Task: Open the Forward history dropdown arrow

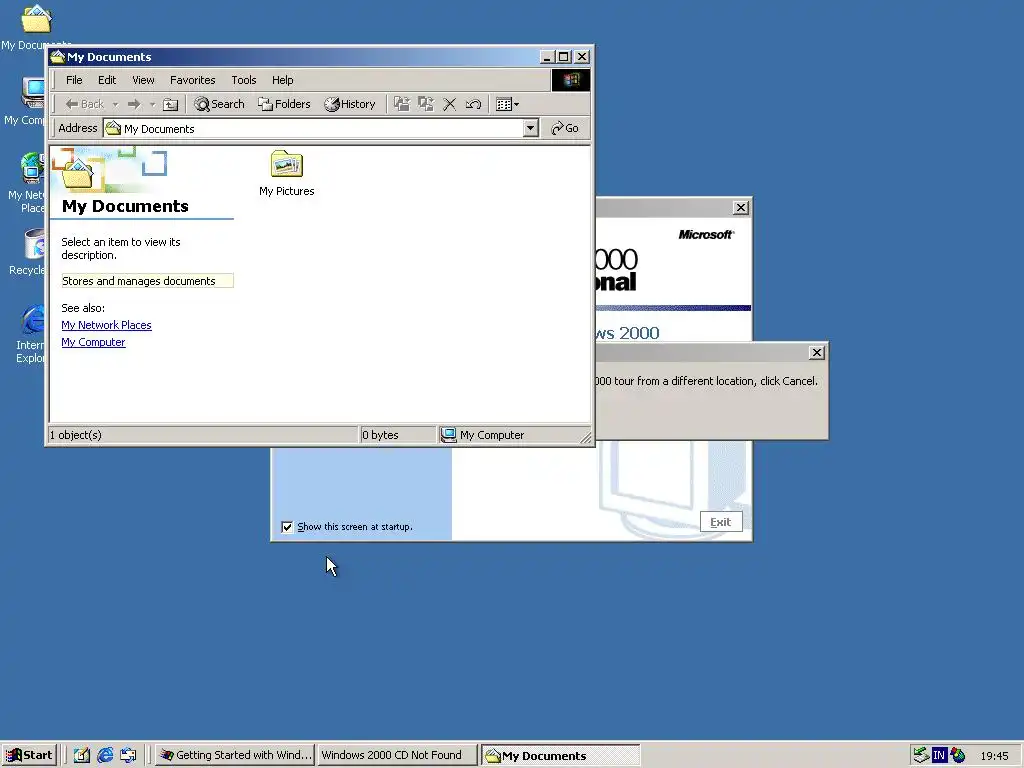Action: pos(152,104)
